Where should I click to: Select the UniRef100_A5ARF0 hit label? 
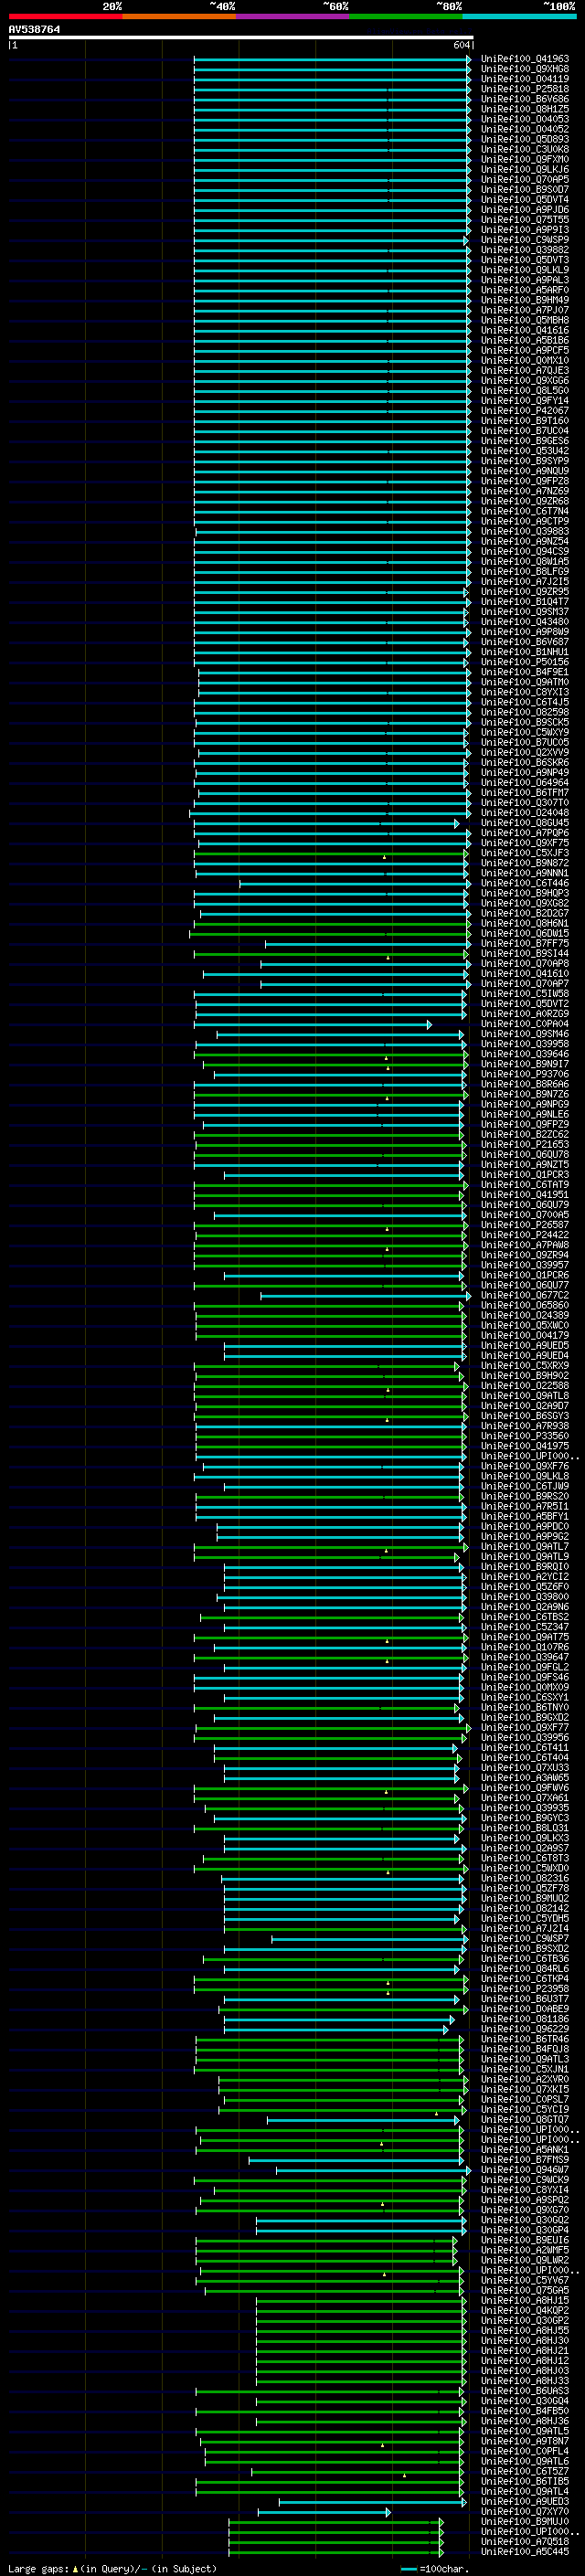[x=525, y=290]
